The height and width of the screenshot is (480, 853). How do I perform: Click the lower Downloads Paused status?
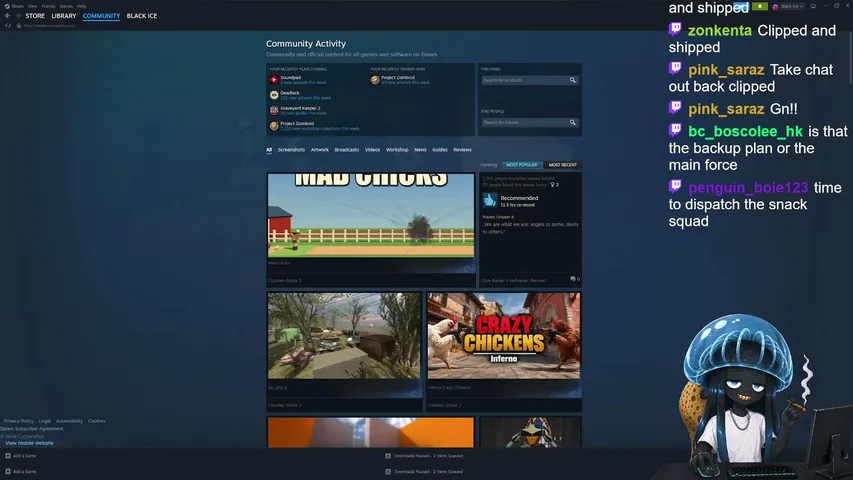(424, 471)
